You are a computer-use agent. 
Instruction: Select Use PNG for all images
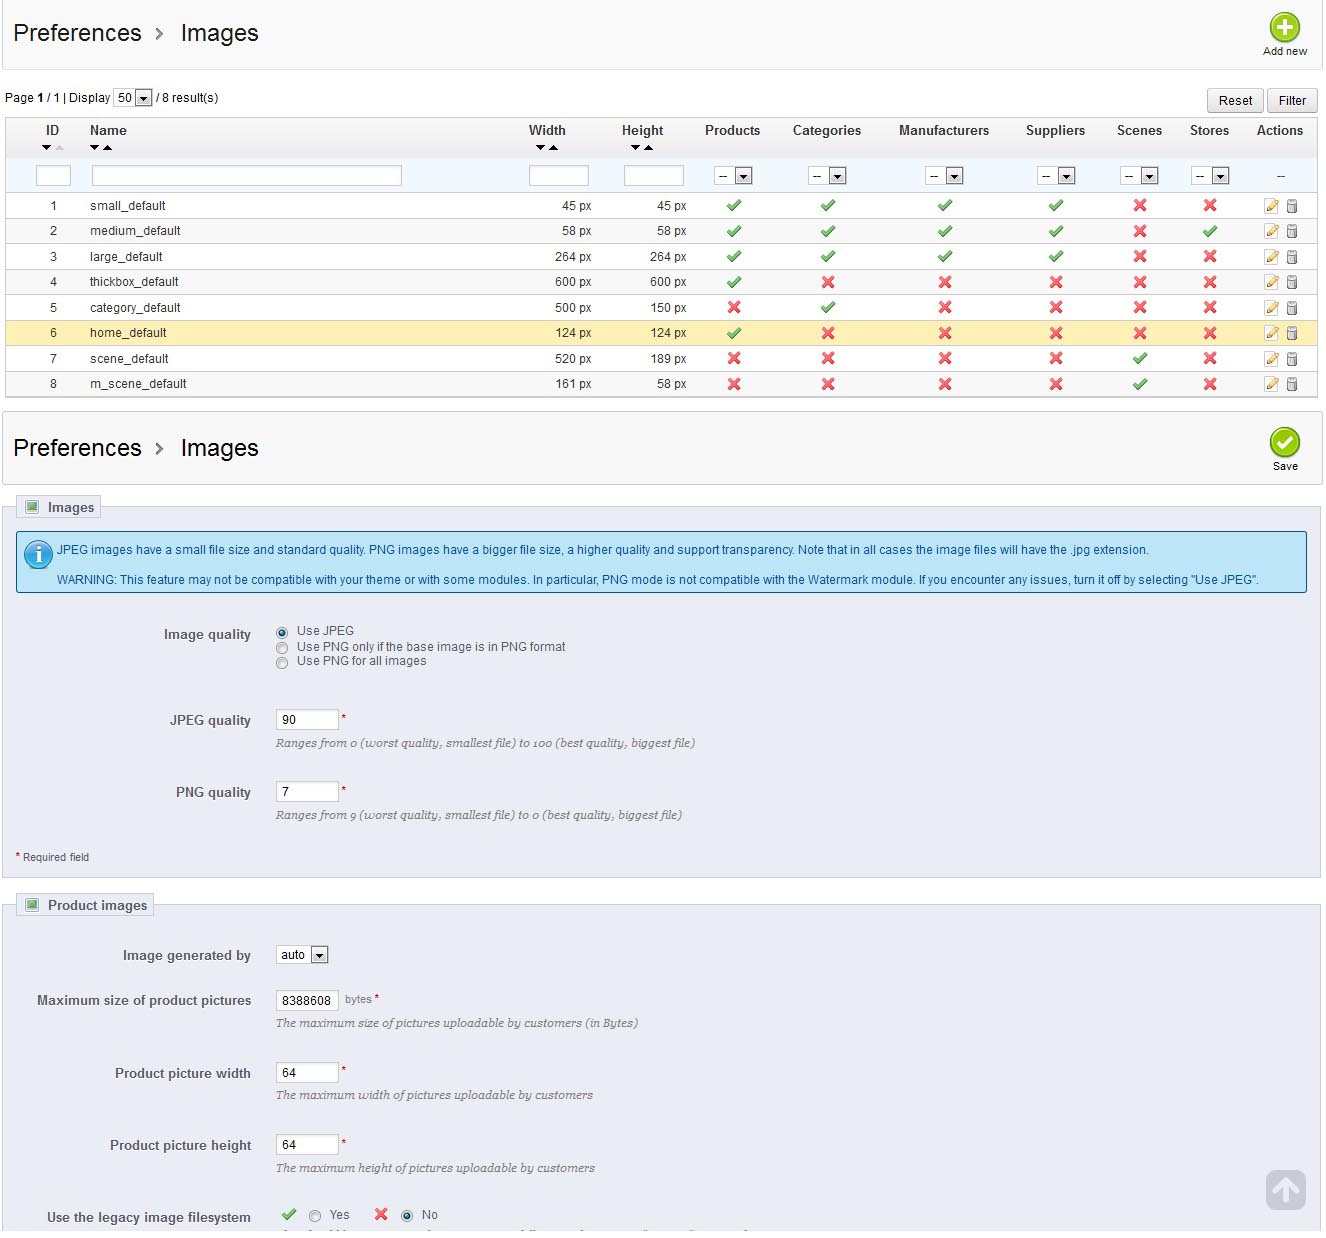tap(282, 662)
